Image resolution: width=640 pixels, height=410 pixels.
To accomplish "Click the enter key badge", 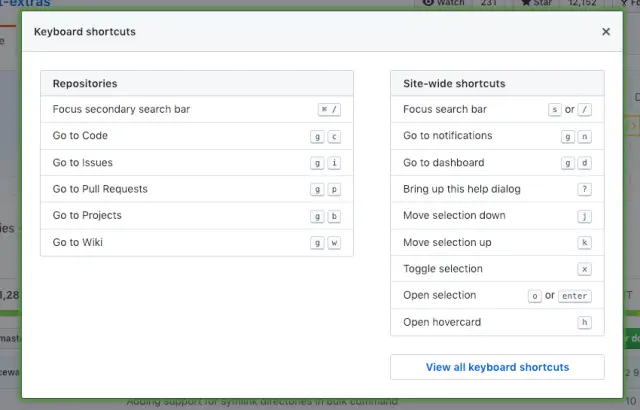I will click(x=575, y=296).
